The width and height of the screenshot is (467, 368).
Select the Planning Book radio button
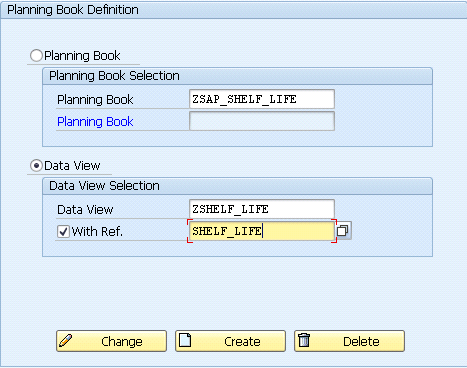coord(36,56)
